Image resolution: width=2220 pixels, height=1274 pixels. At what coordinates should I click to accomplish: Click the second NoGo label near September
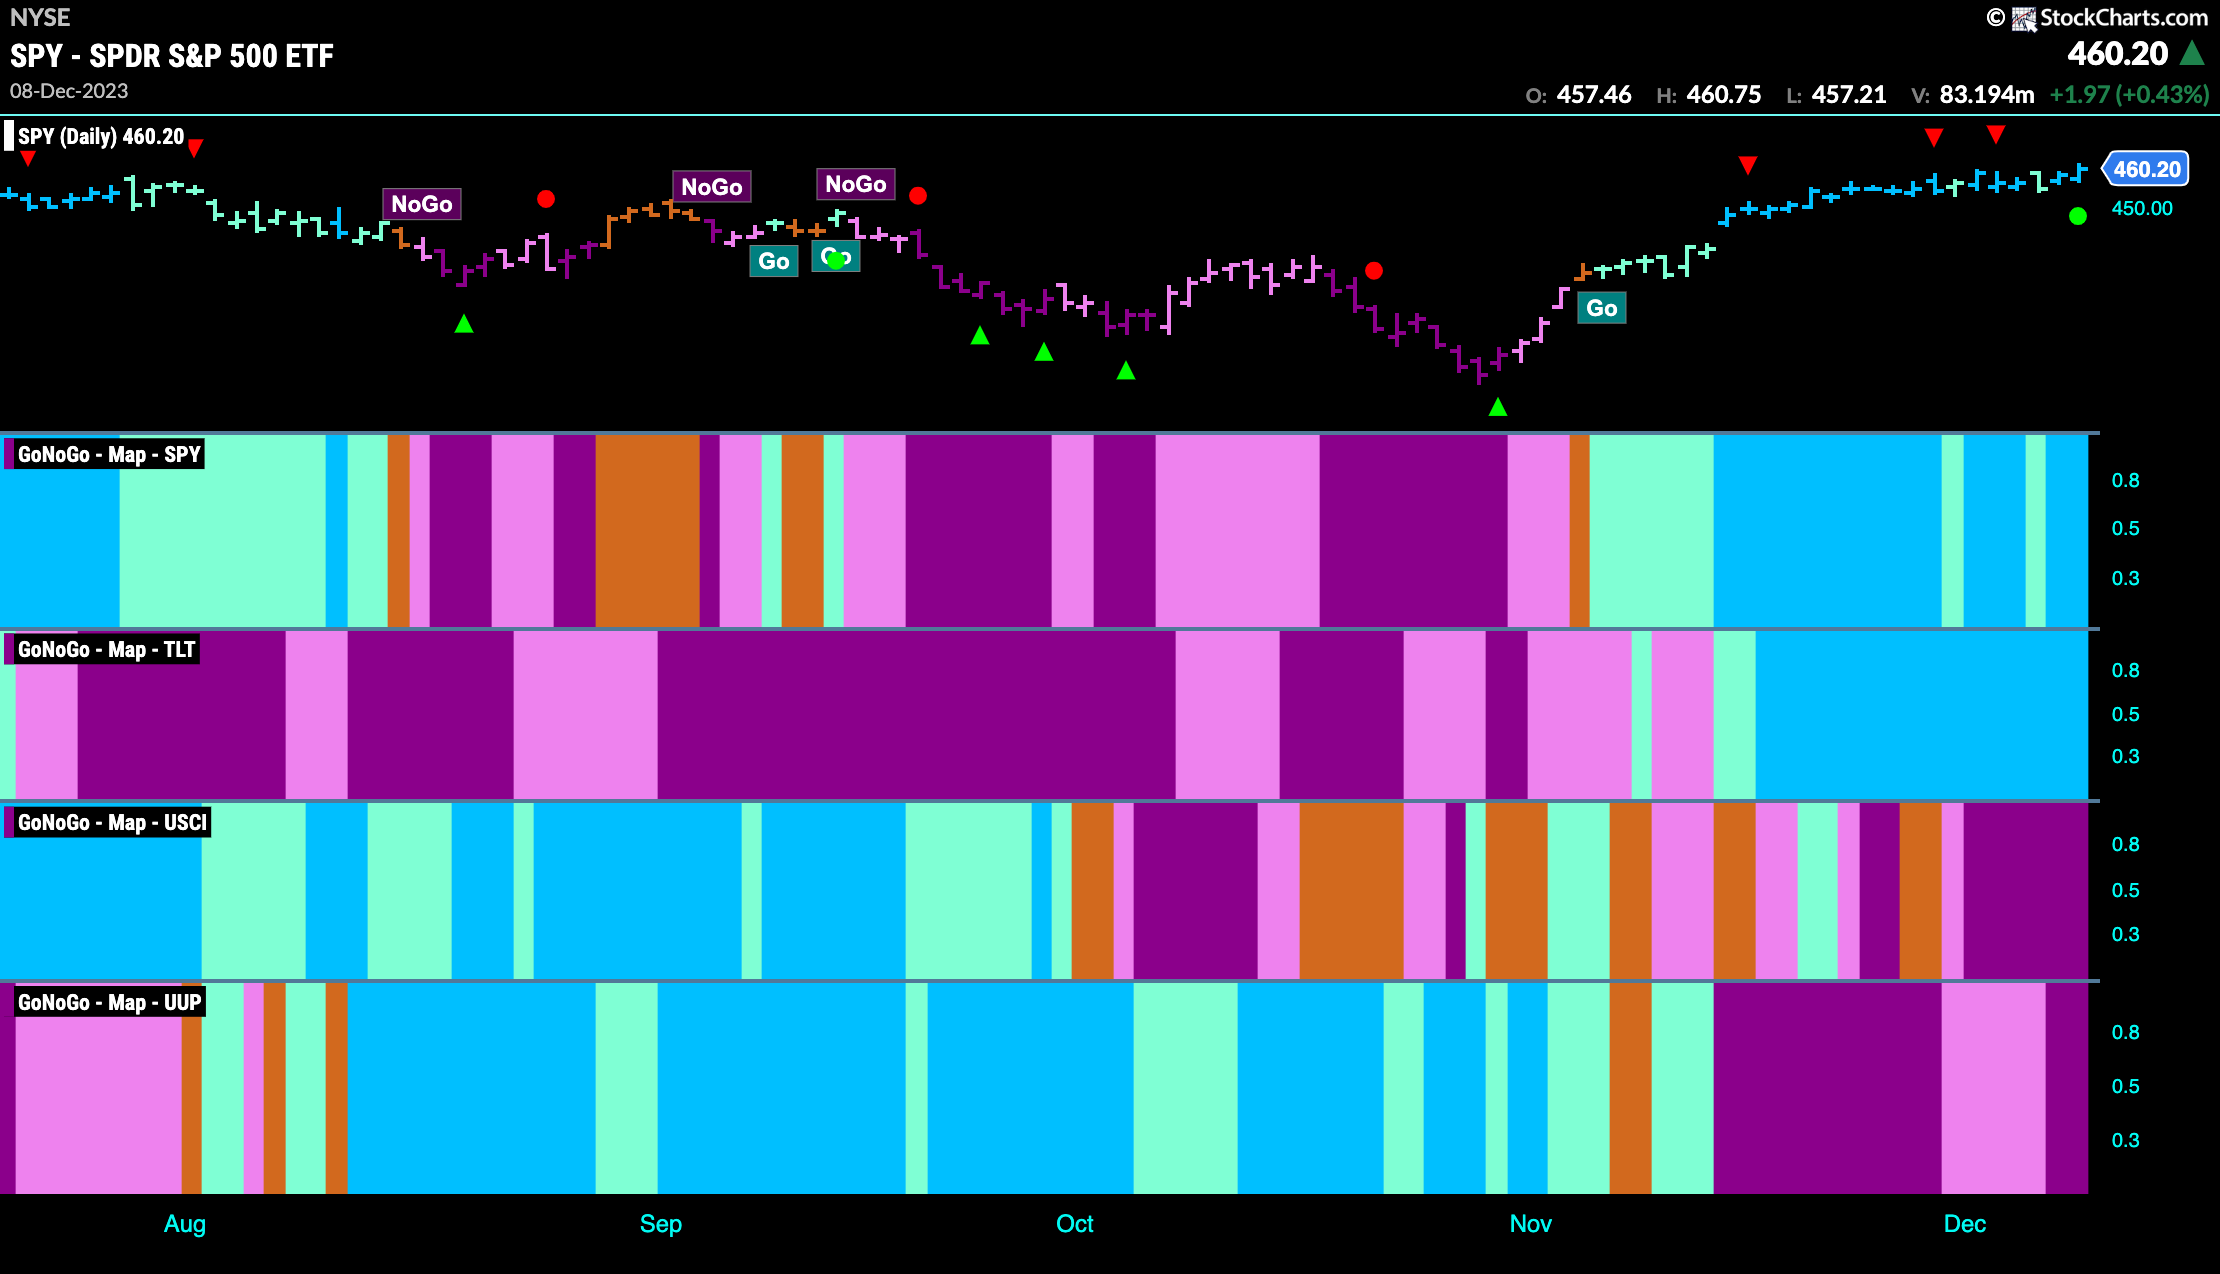pos(712,187)
